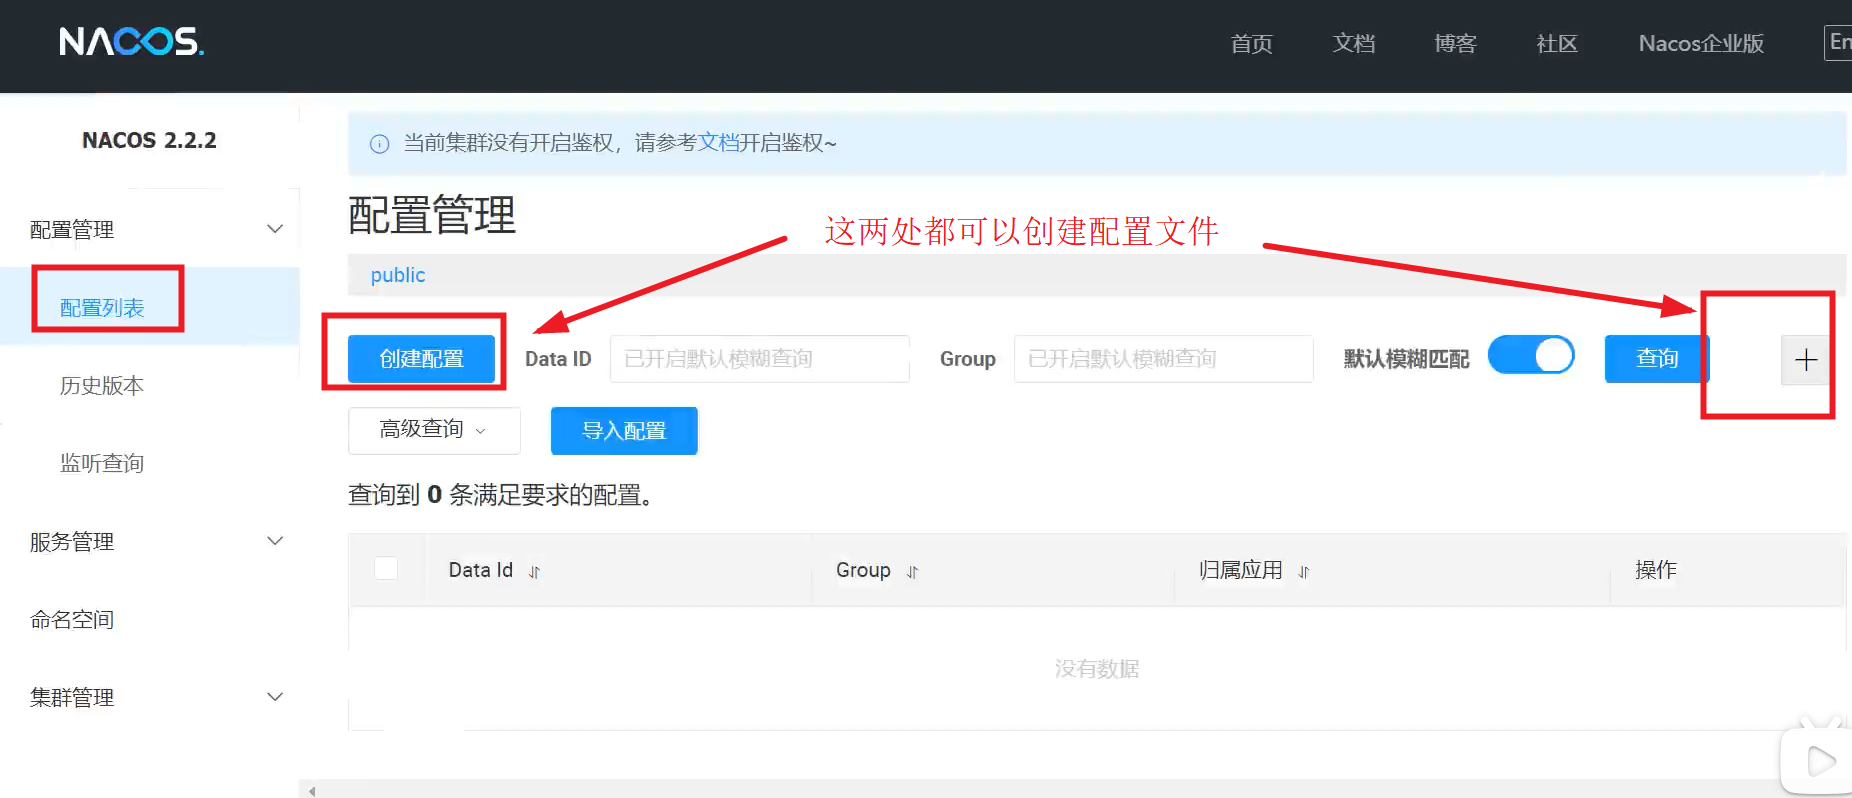The height and width of the screenshot is (798, 1852).
Task: Toggle the 默认模糊匹配 switch
Action: pyautogui.click(x=1531, y=355)
